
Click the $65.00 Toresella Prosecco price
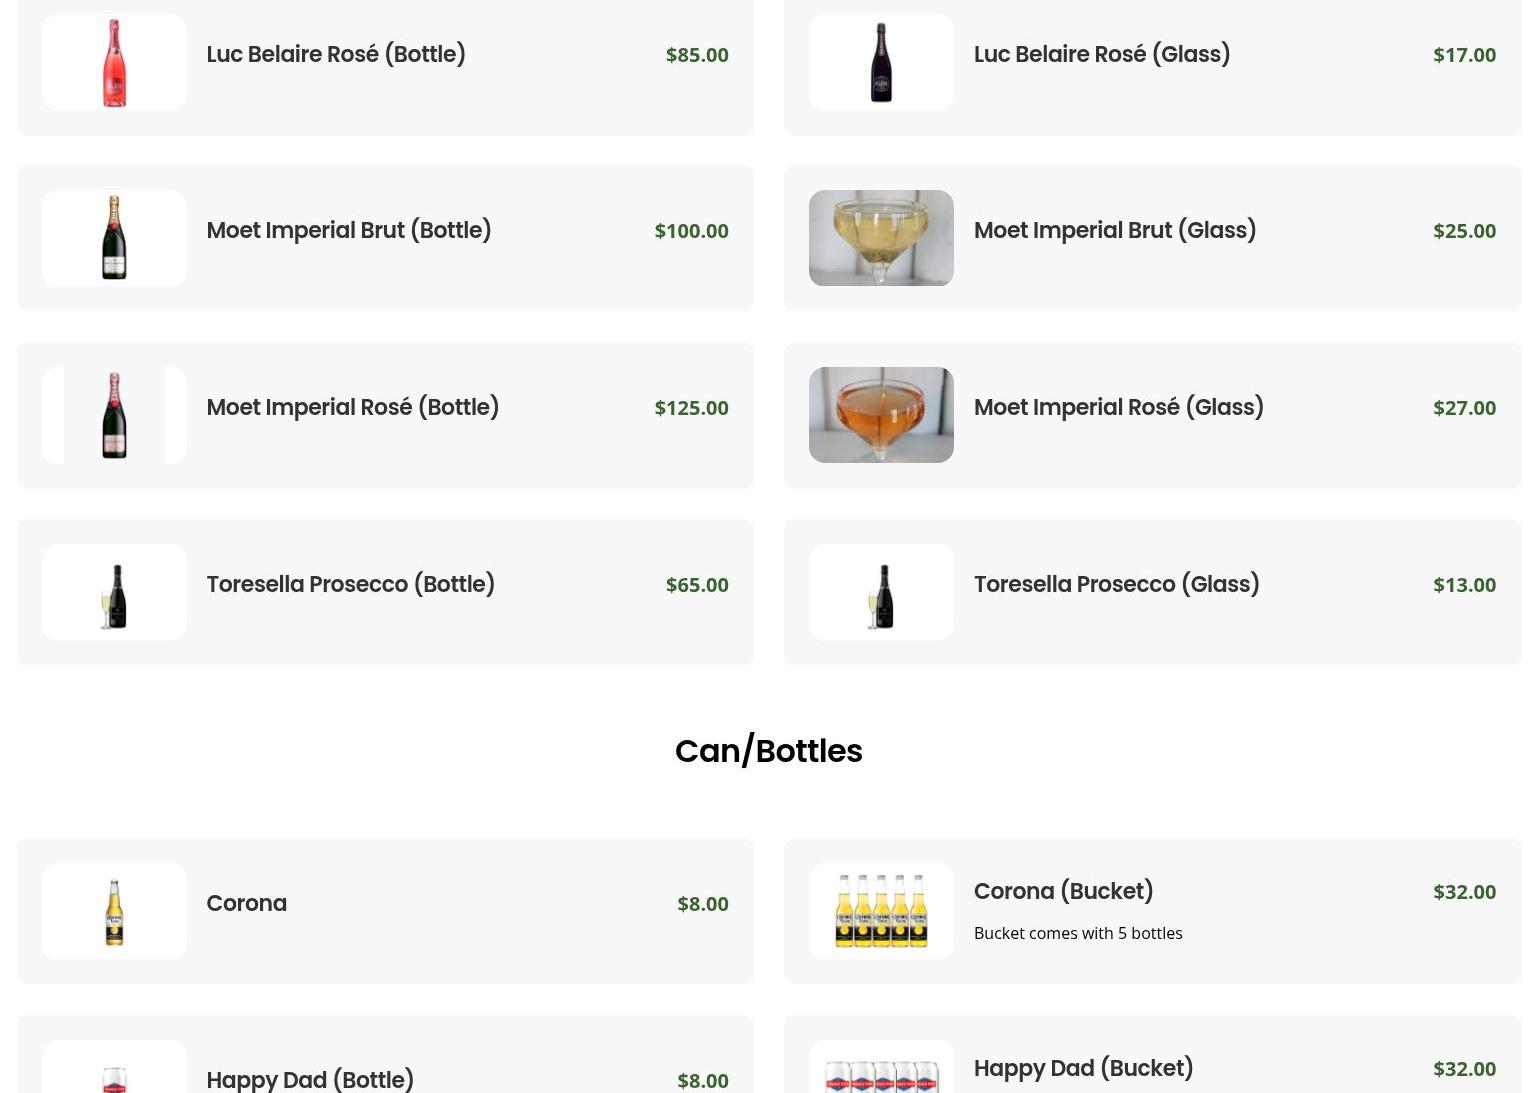click(x=697, y=585)
